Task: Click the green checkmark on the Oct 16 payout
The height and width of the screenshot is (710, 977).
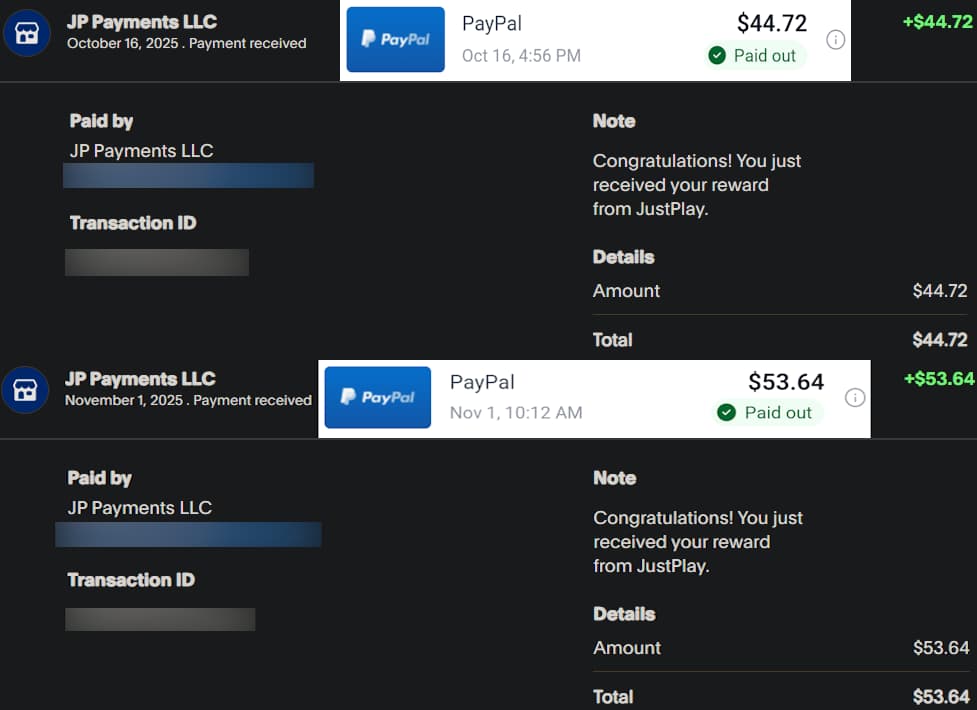Action: (717, 56)
